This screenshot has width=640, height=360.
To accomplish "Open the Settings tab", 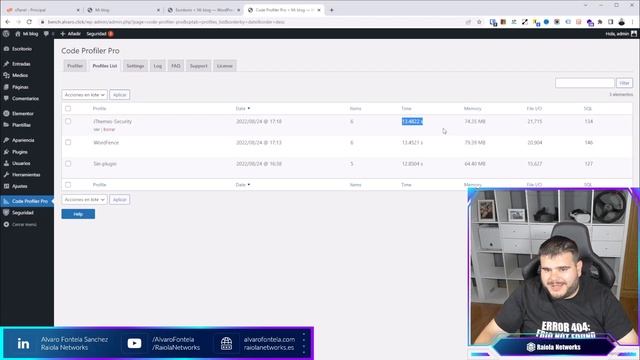I will (x=135, y=66).
